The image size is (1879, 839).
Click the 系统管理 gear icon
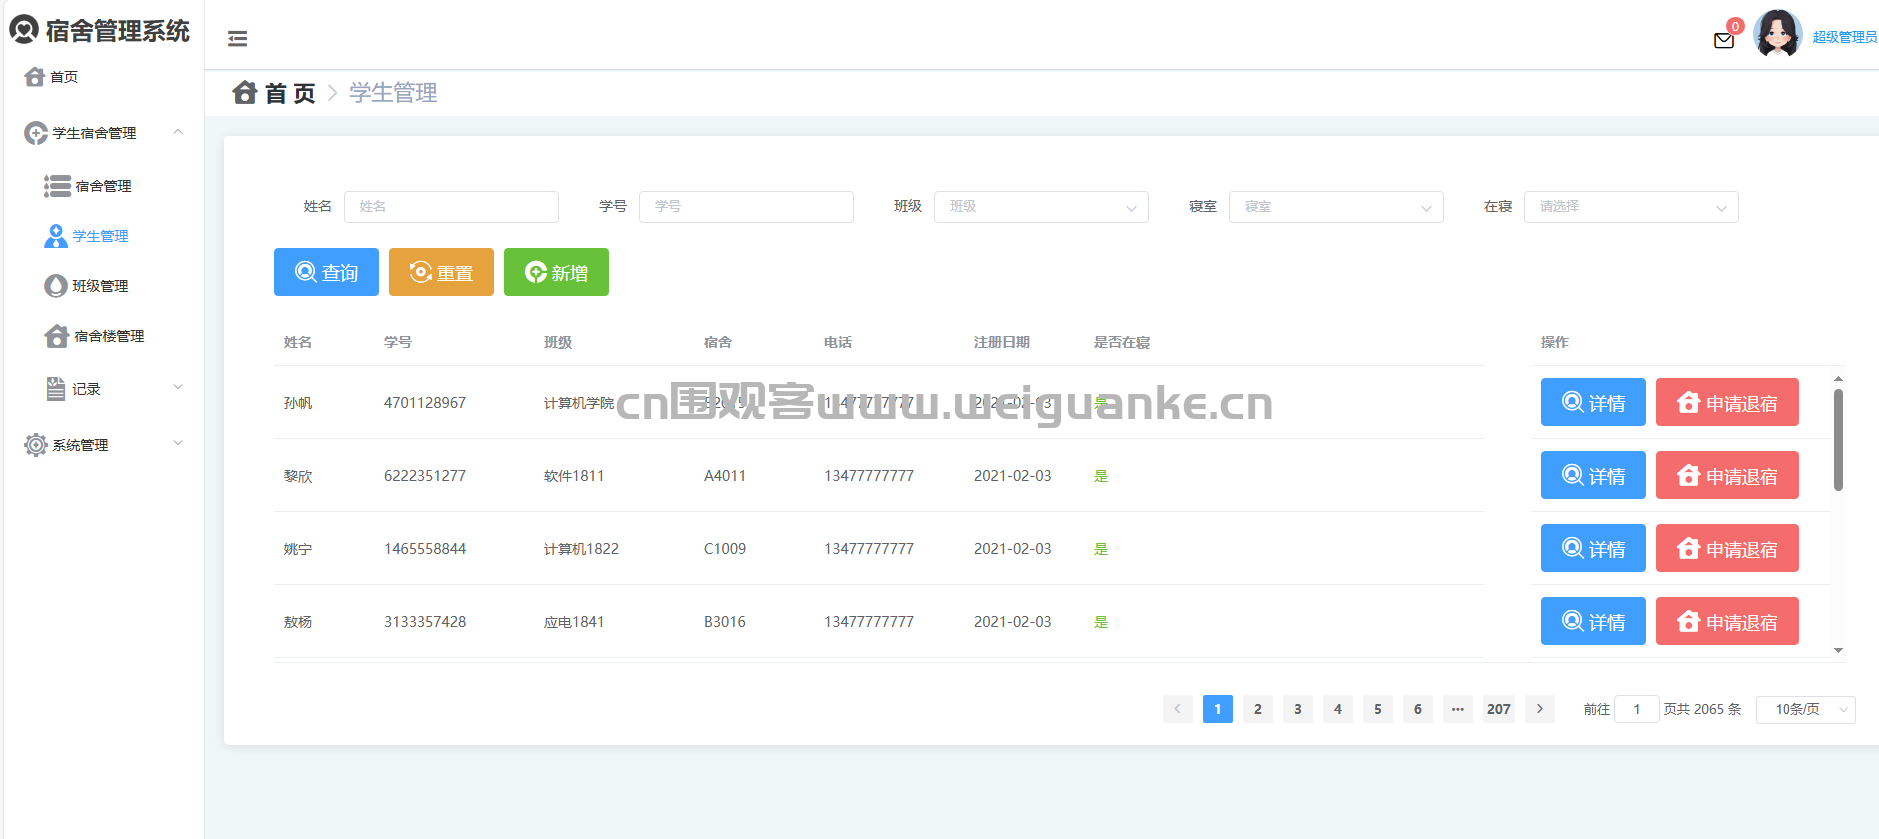(x=36, y=445)
